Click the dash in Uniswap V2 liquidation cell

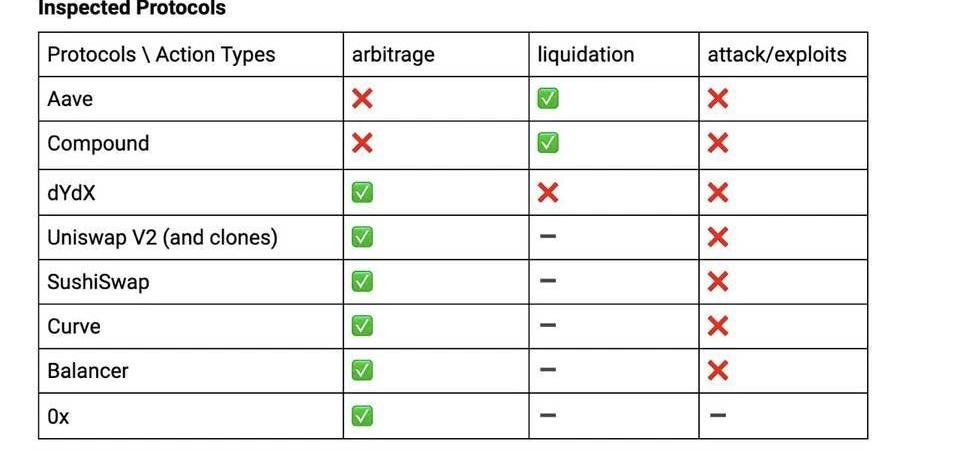click(x=548, y=236)
